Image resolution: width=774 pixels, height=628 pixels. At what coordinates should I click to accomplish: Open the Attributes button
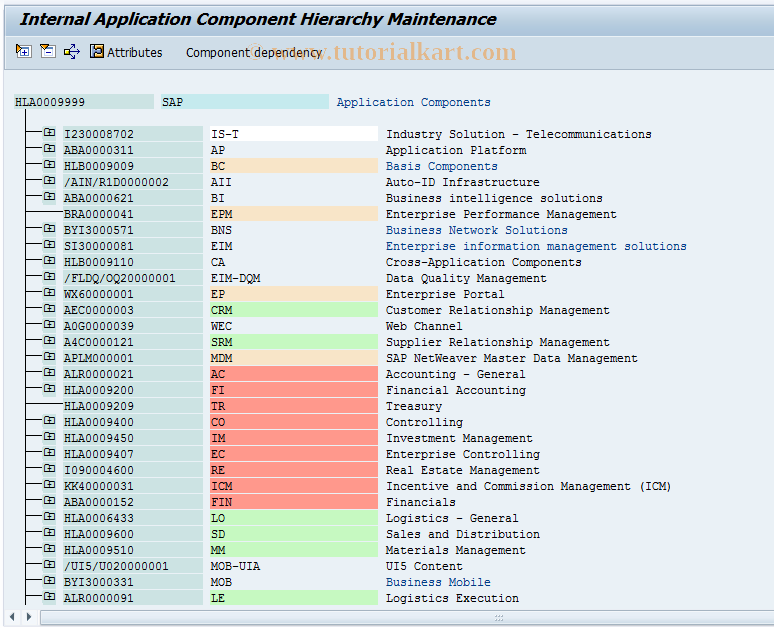point(126,52)
